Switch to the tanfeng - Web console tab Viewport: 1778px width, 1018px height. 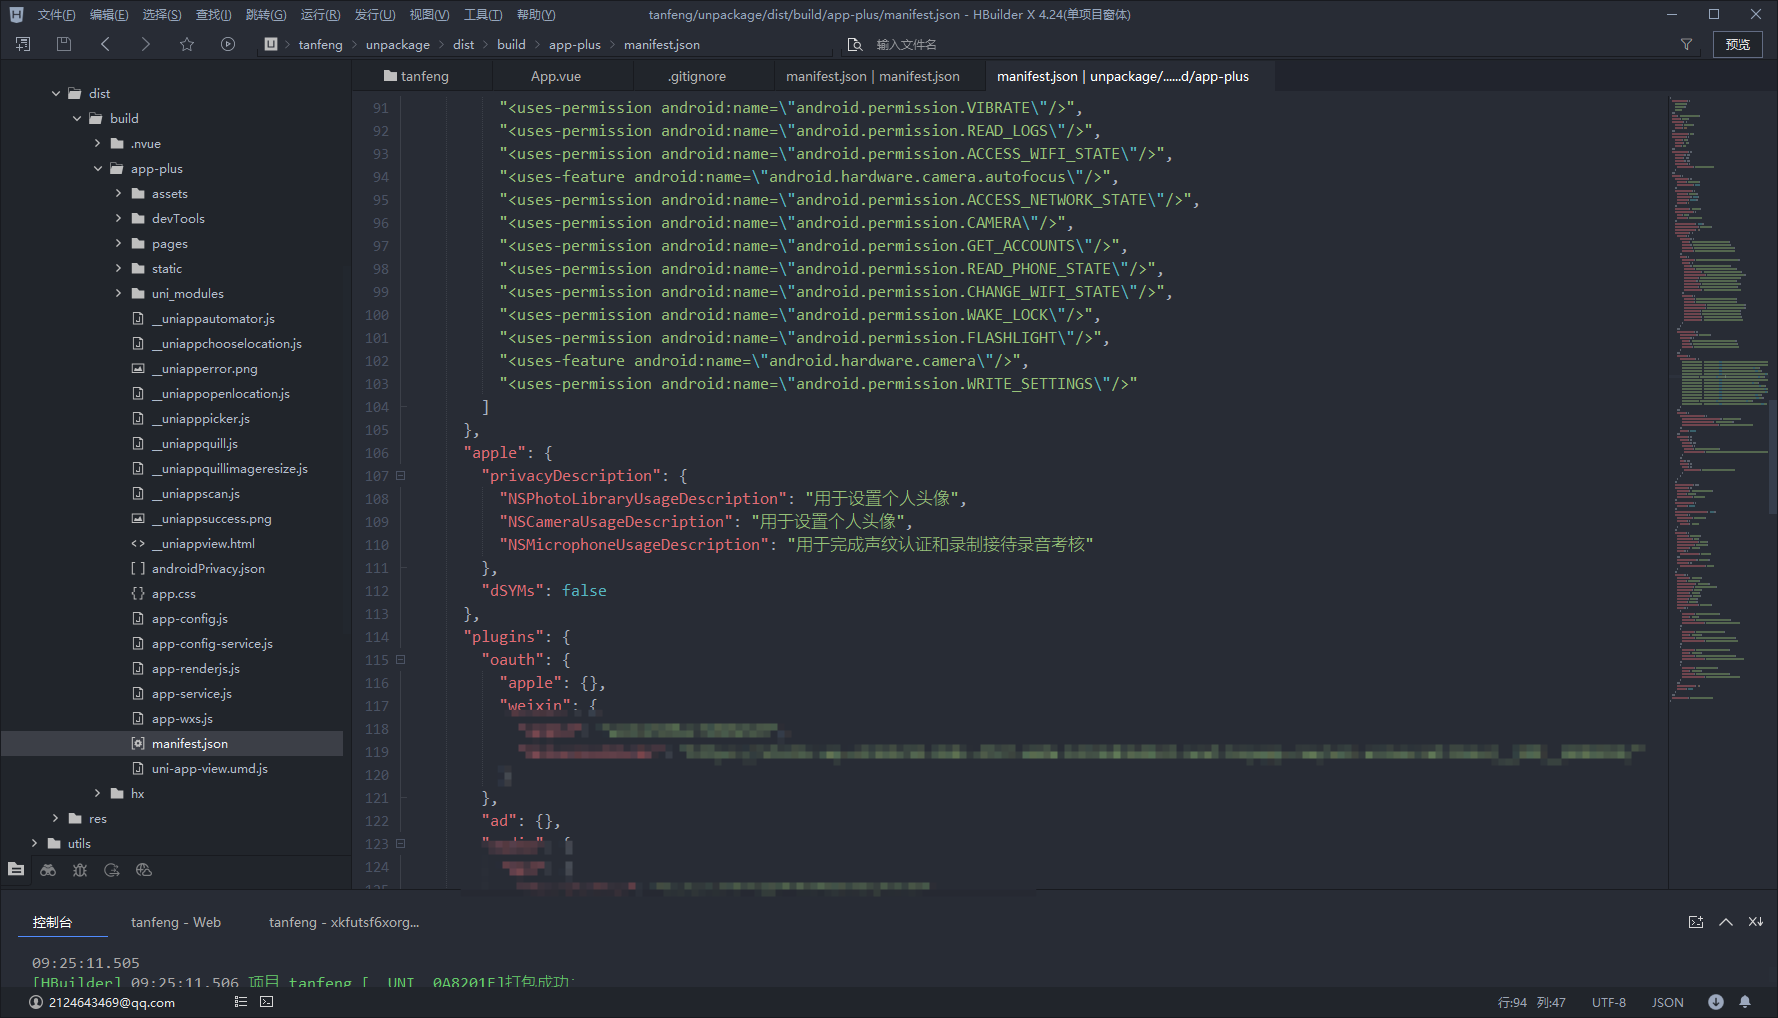point(176,922)
